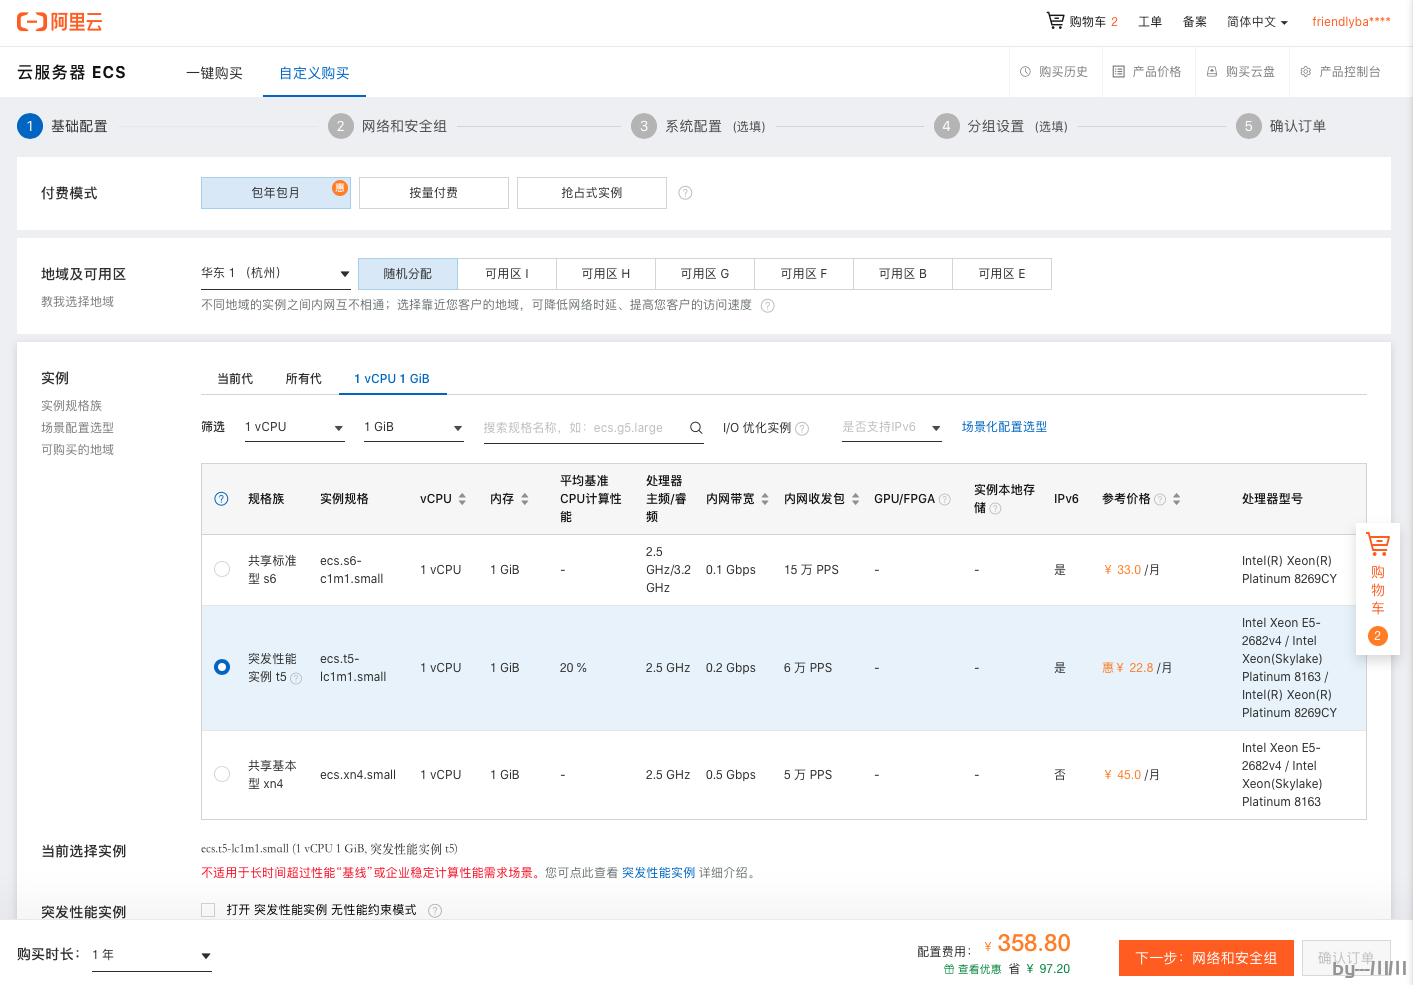The height and width of the screenshot is (985, 1413).
Task: Open 备案 link in header
Action: [x=1195, y=22]
